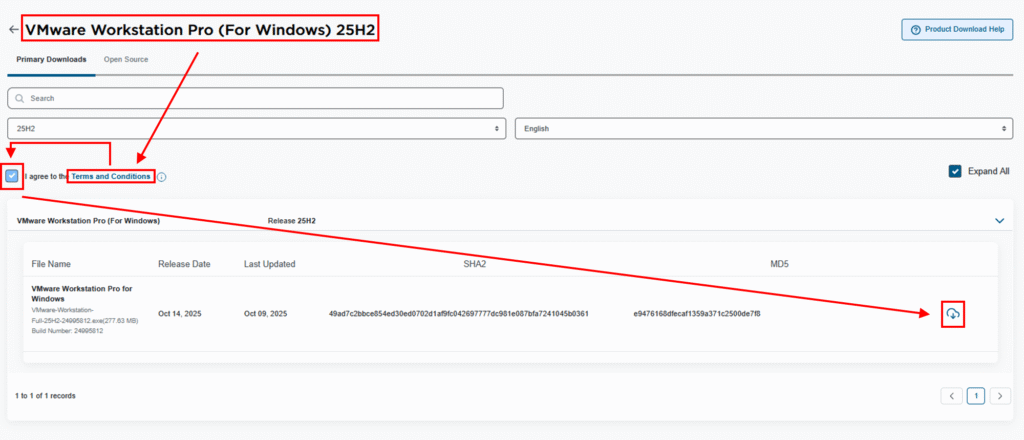Open the English language dropdown

(764, 129)
